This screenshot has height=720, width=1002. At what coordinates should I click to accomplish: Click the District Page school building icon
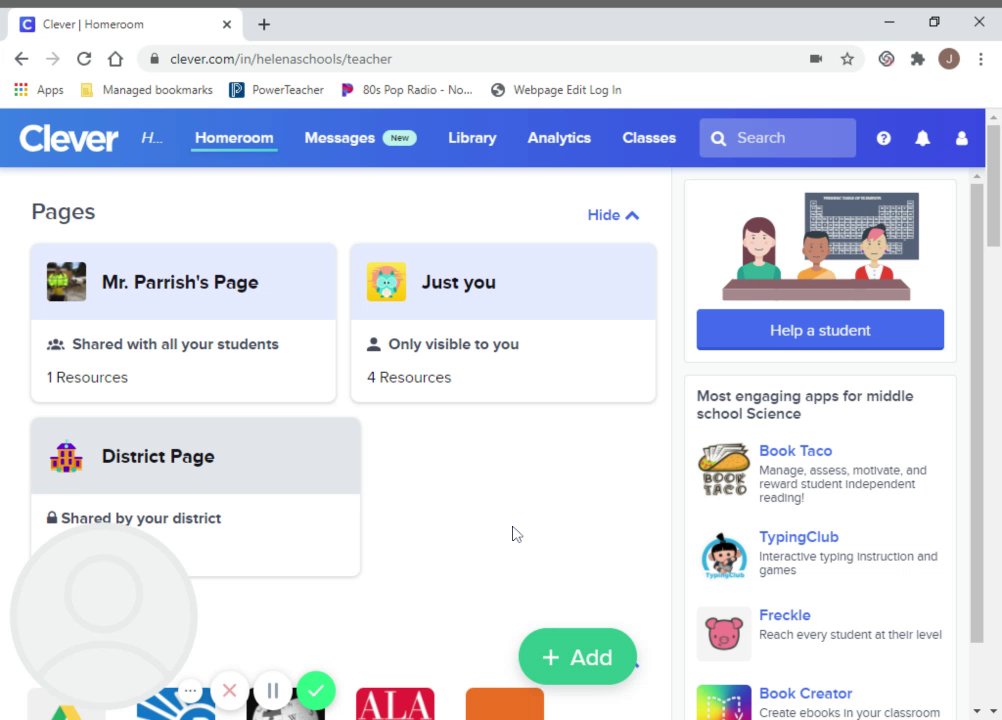(x=66, y=457)
